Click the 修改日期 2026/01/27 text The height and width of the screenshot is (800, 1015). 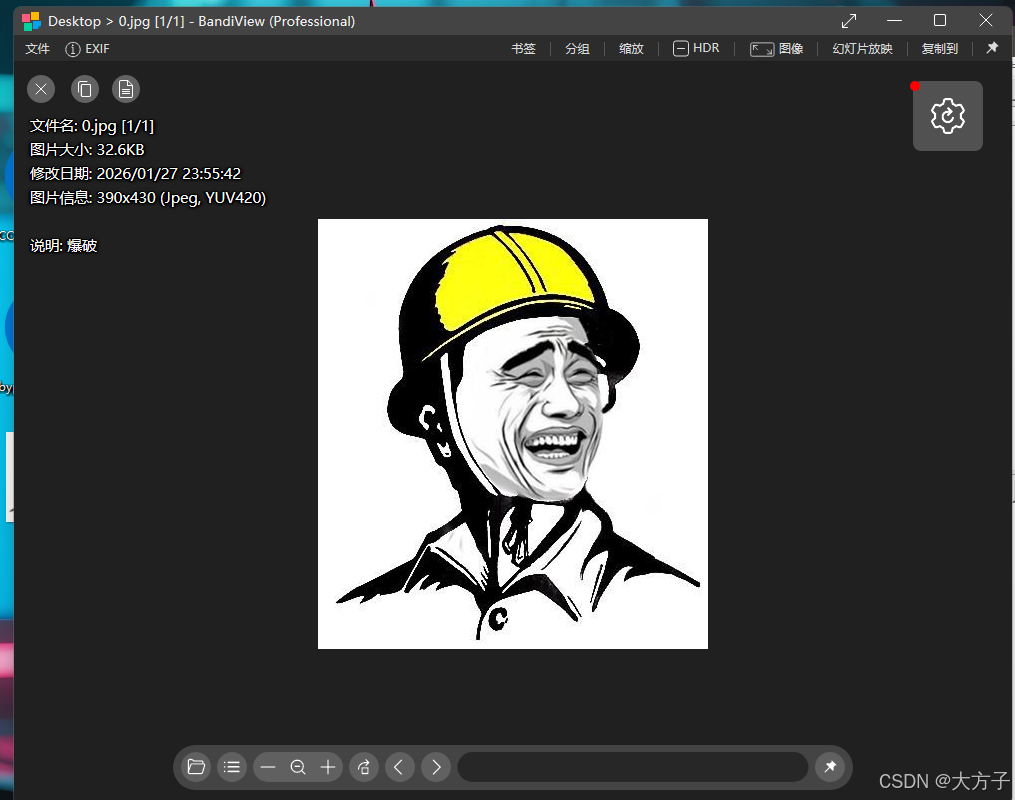135,173
